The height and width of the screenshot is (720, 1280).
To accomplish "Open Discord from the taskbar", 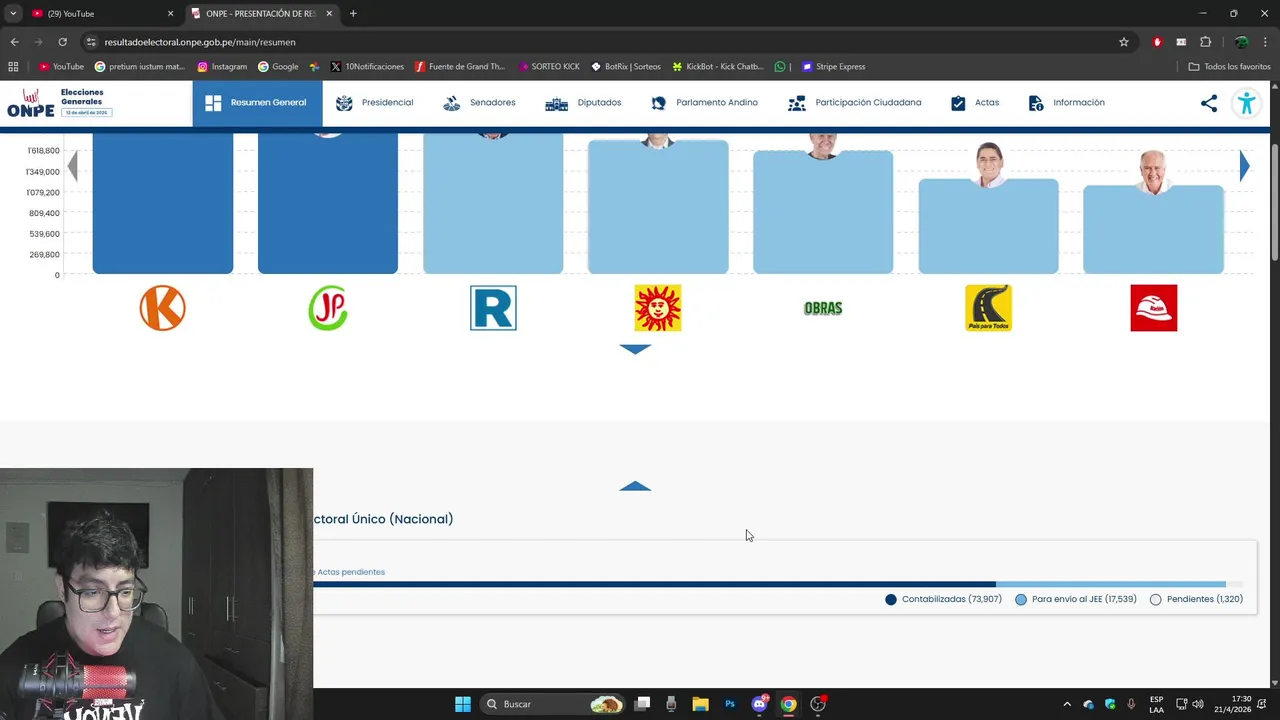I will pyautogui.click(x=759, y=704).
